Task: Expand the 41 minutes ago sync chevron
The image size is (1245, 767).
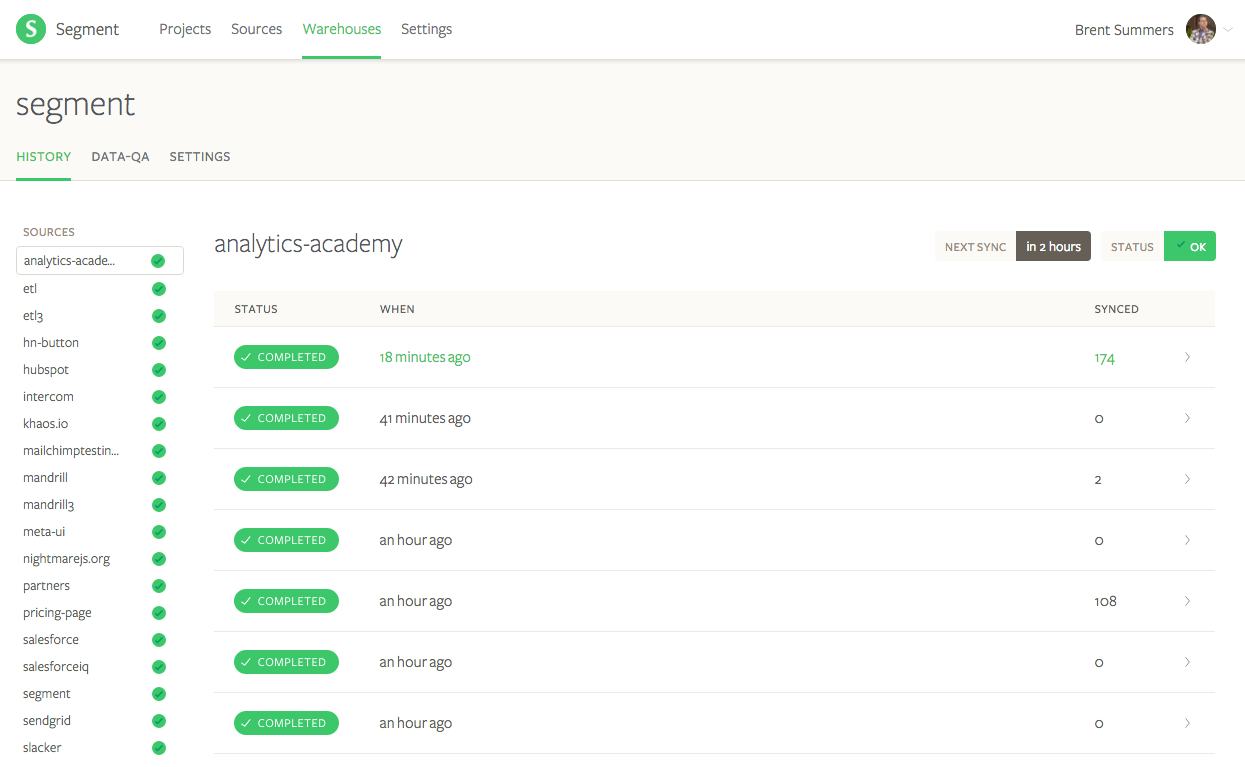Action: pos(1187,418)
